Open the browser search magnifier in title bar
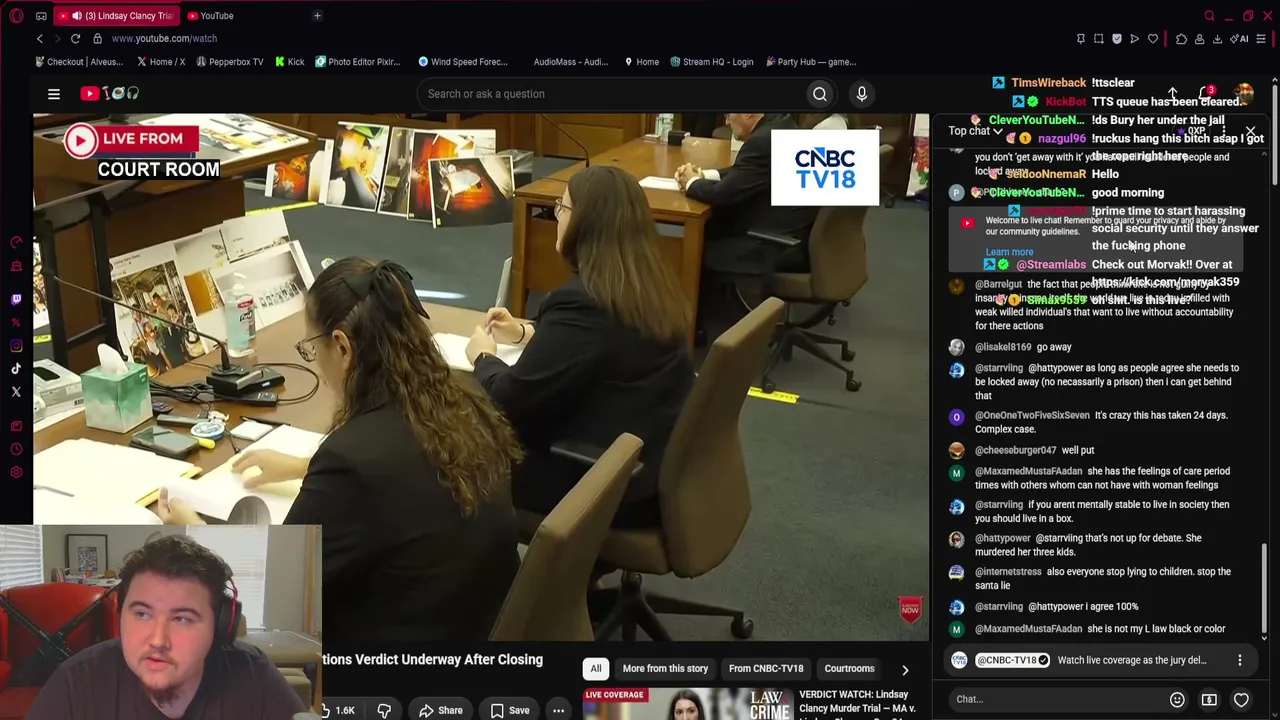 coord(1209,16)
